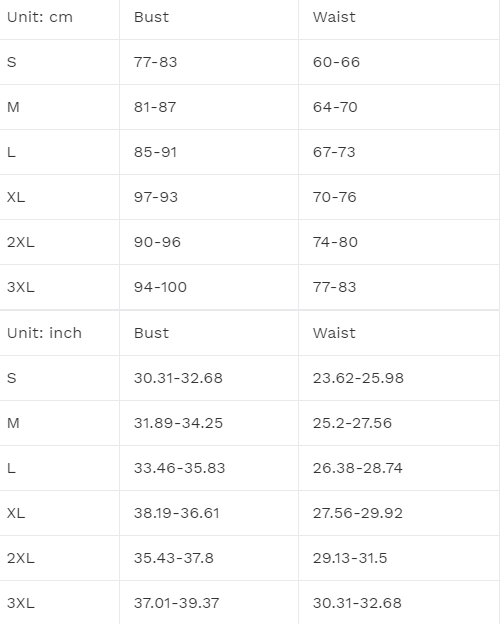Click the 3XL size label in cm table
The height and width of the screenshot is (624, 501).
click(x=21, y=287)
